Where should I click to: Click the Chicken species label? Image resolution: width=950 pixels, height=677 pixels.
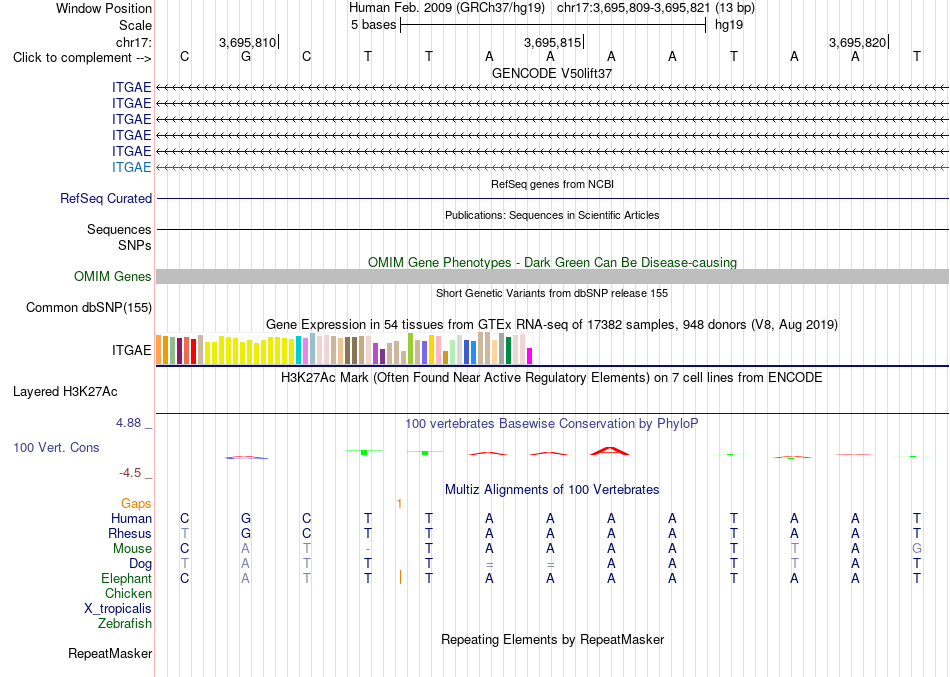(128, 593)
